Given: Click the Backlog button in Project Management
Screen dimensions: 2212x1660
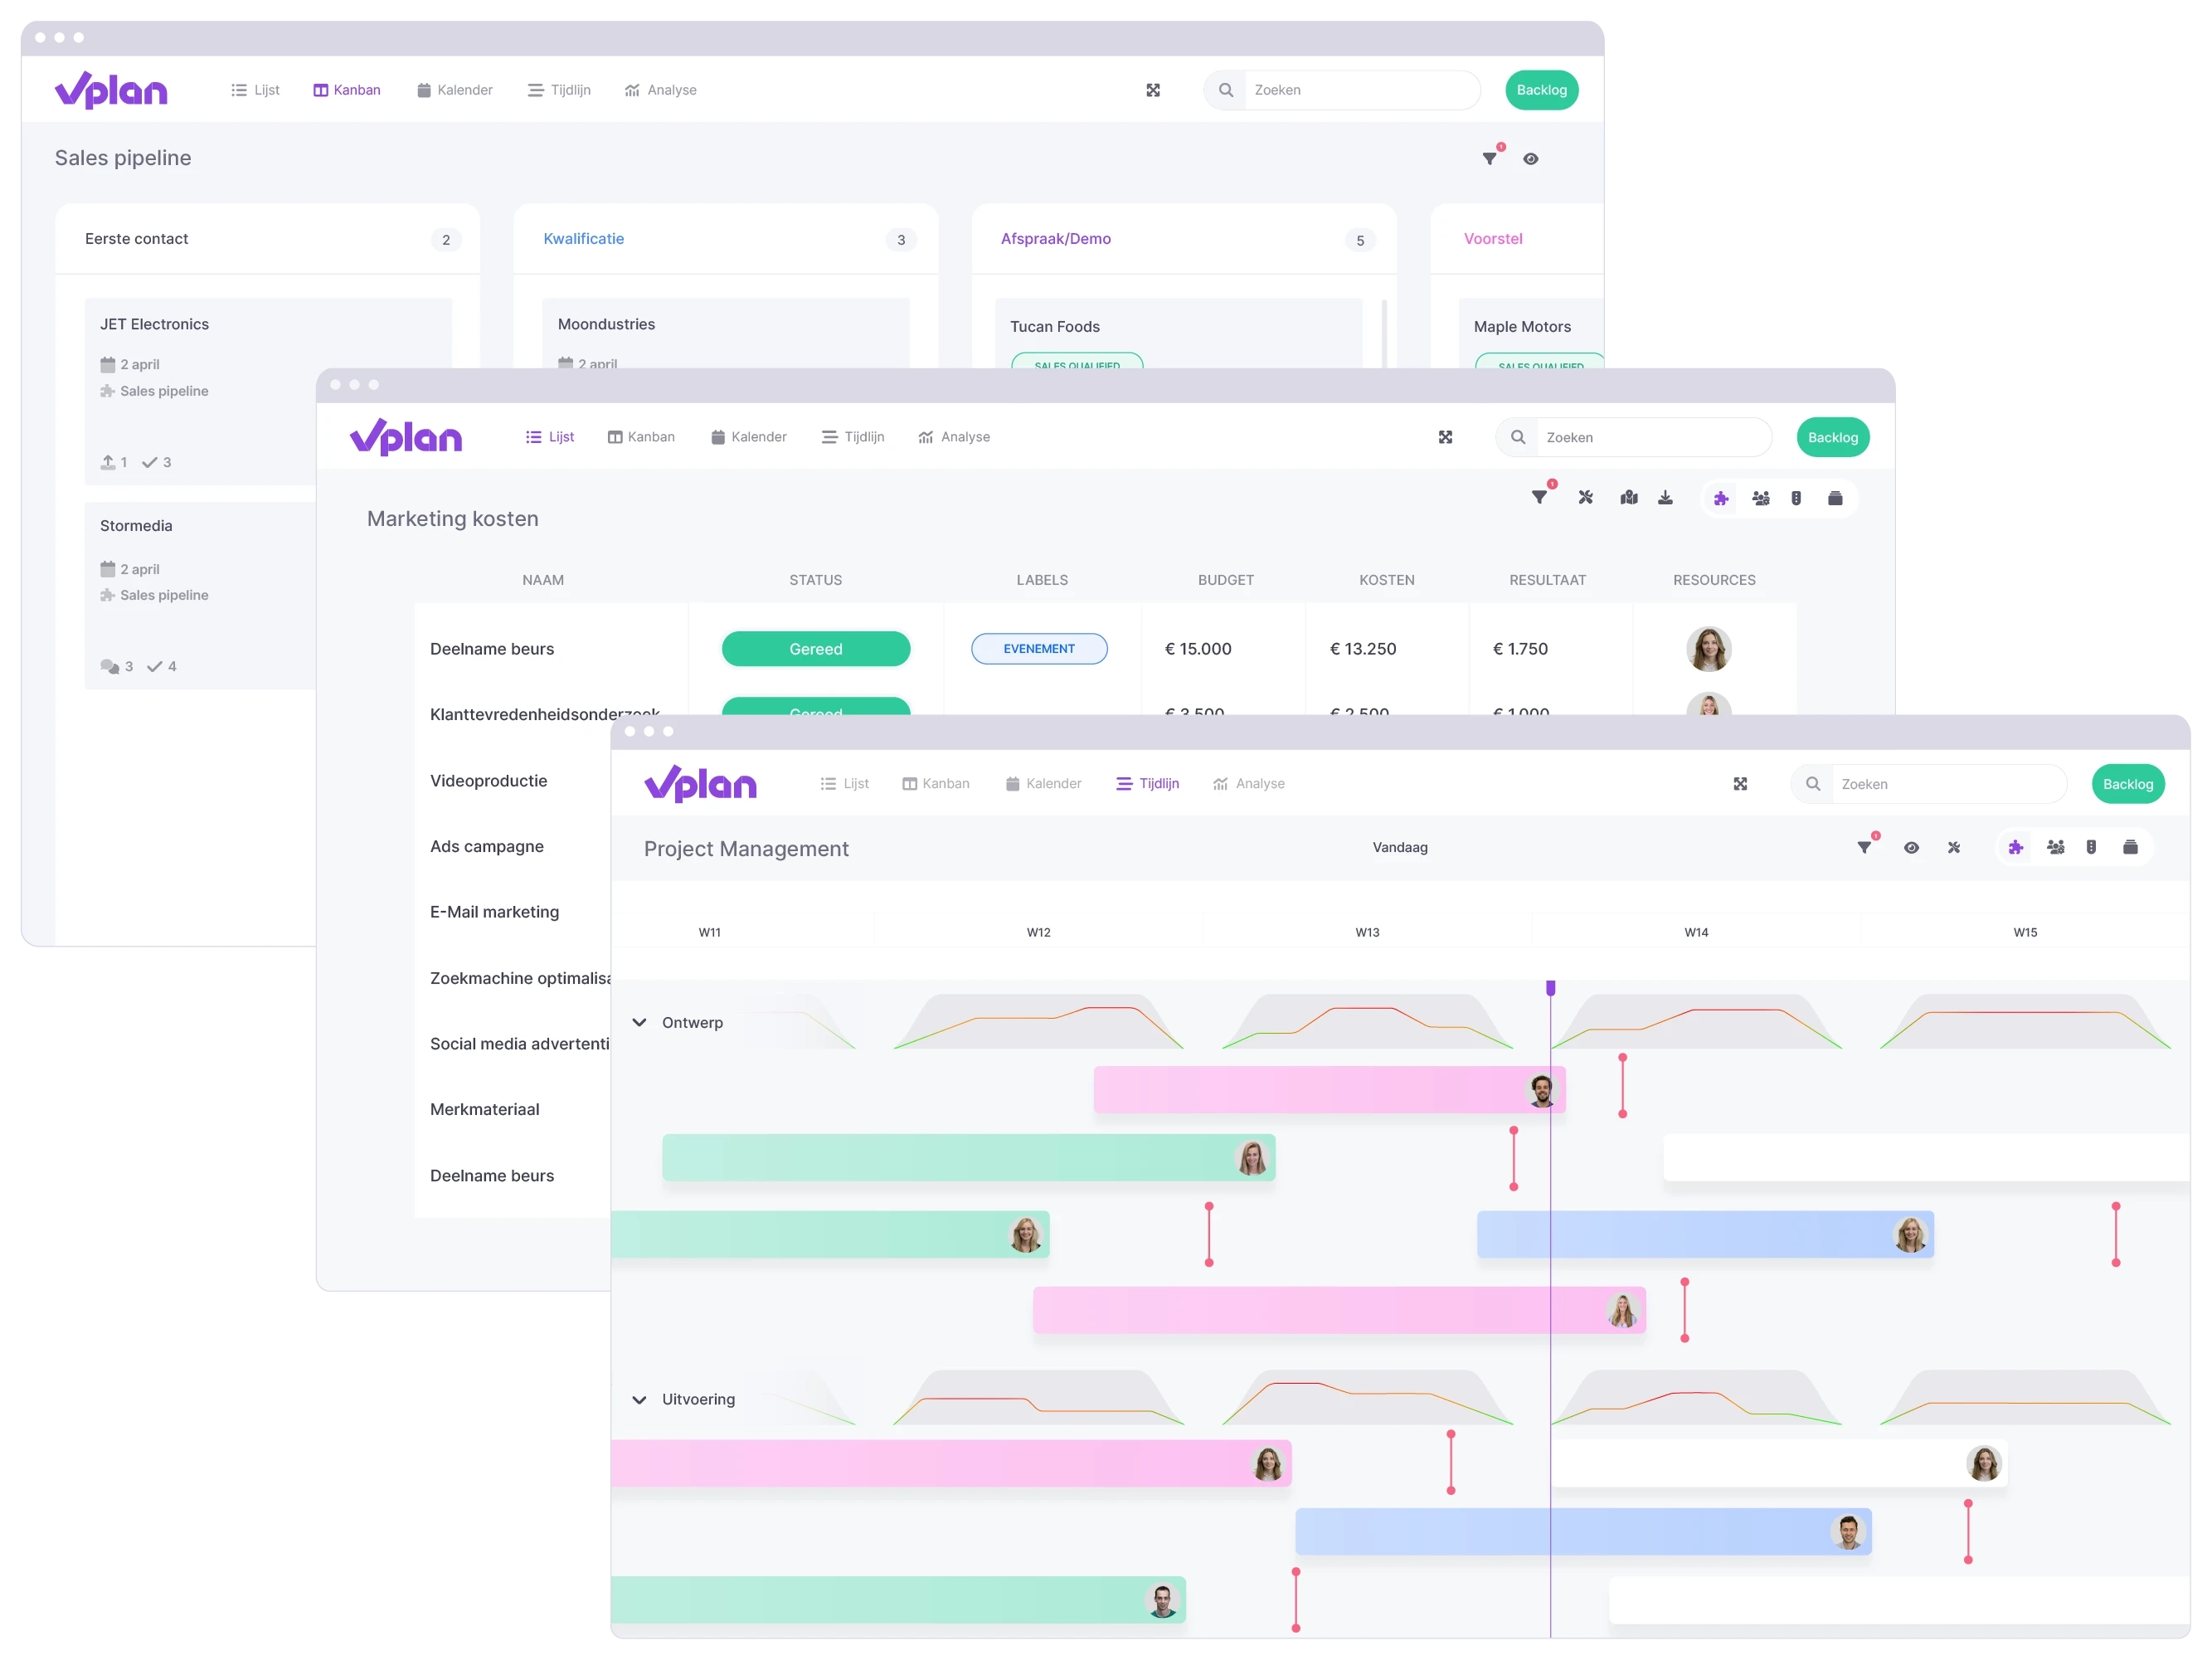Looking at the screenshot, I should (x=2128, y=783).
